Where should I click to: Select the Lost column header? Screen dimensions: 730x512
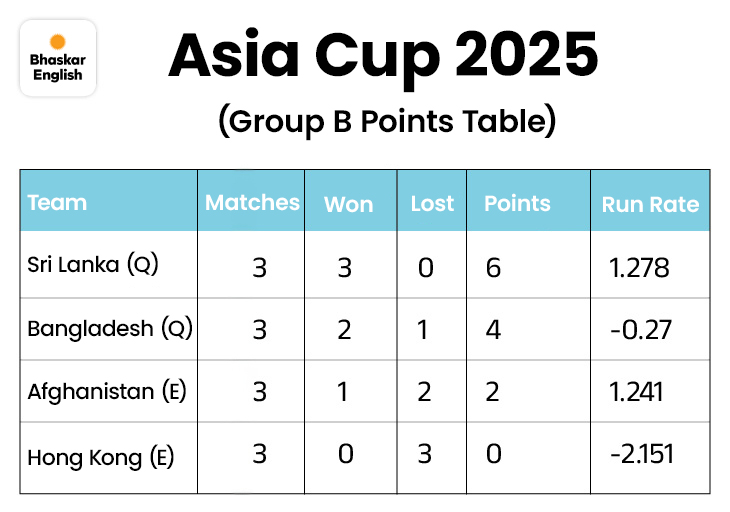432,204
